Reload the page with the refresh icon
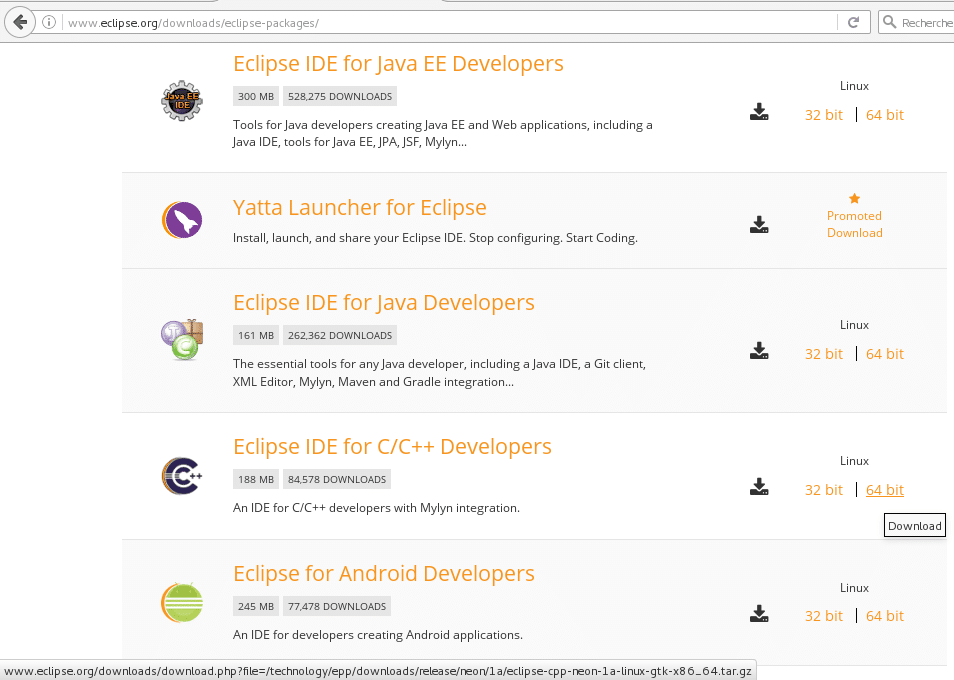The height and width of the screenshot is (680, 954). coord(854,23)
